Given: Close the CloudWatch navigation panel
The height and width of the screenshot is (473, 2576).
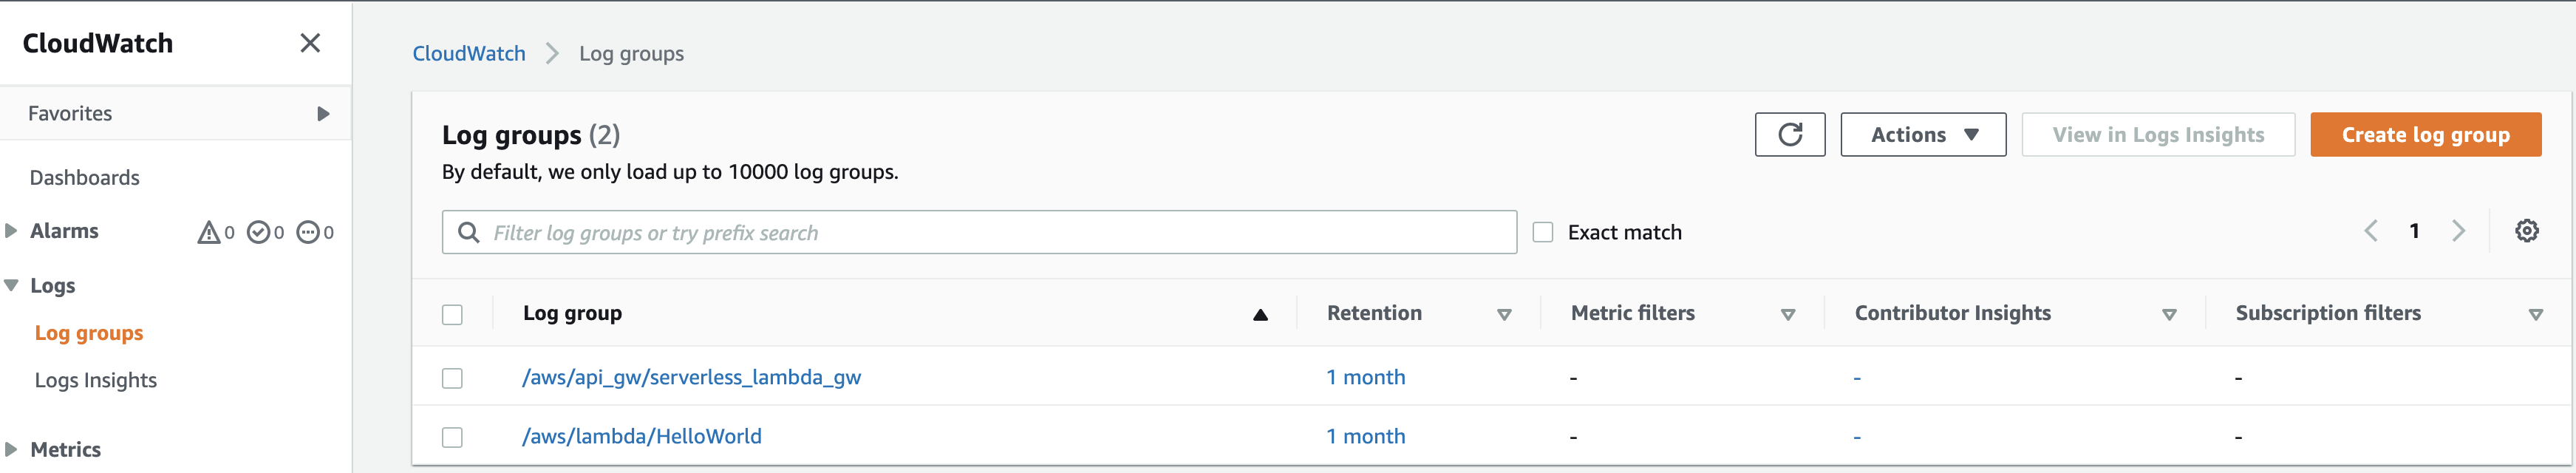Looking at the screenshot, I should pyautogui.click(x=310, y=43).
